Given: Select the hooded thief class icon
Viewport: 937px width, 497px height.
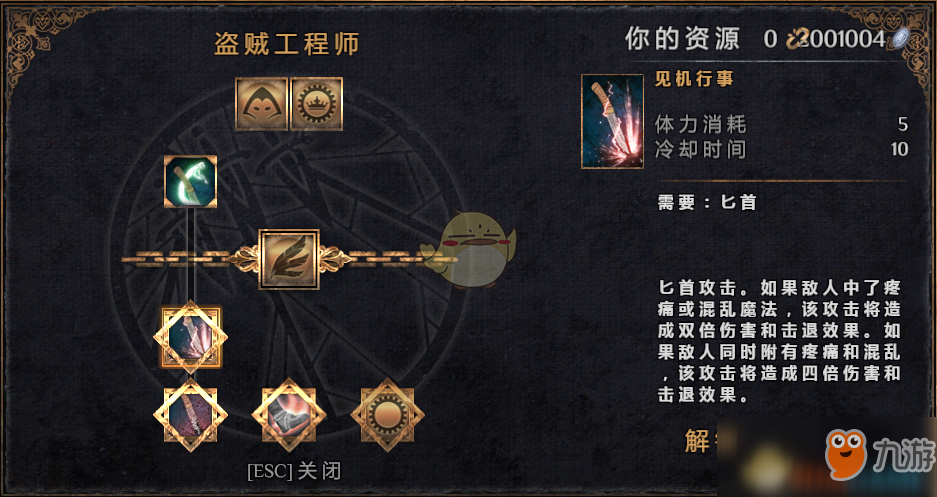Looking at the screenshot, I should coord(261,104).
